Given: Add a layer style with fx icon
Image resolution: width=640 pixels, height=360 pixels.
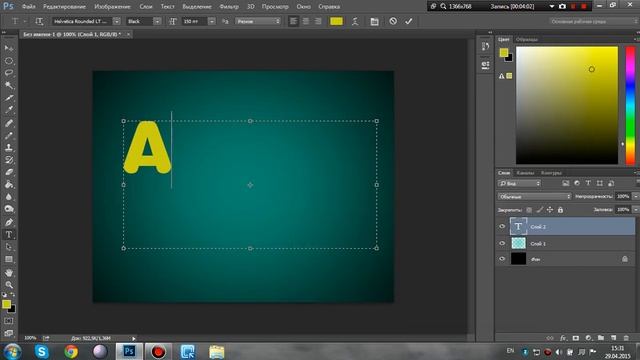Looking at the screenshot, I should pos(563,338).
